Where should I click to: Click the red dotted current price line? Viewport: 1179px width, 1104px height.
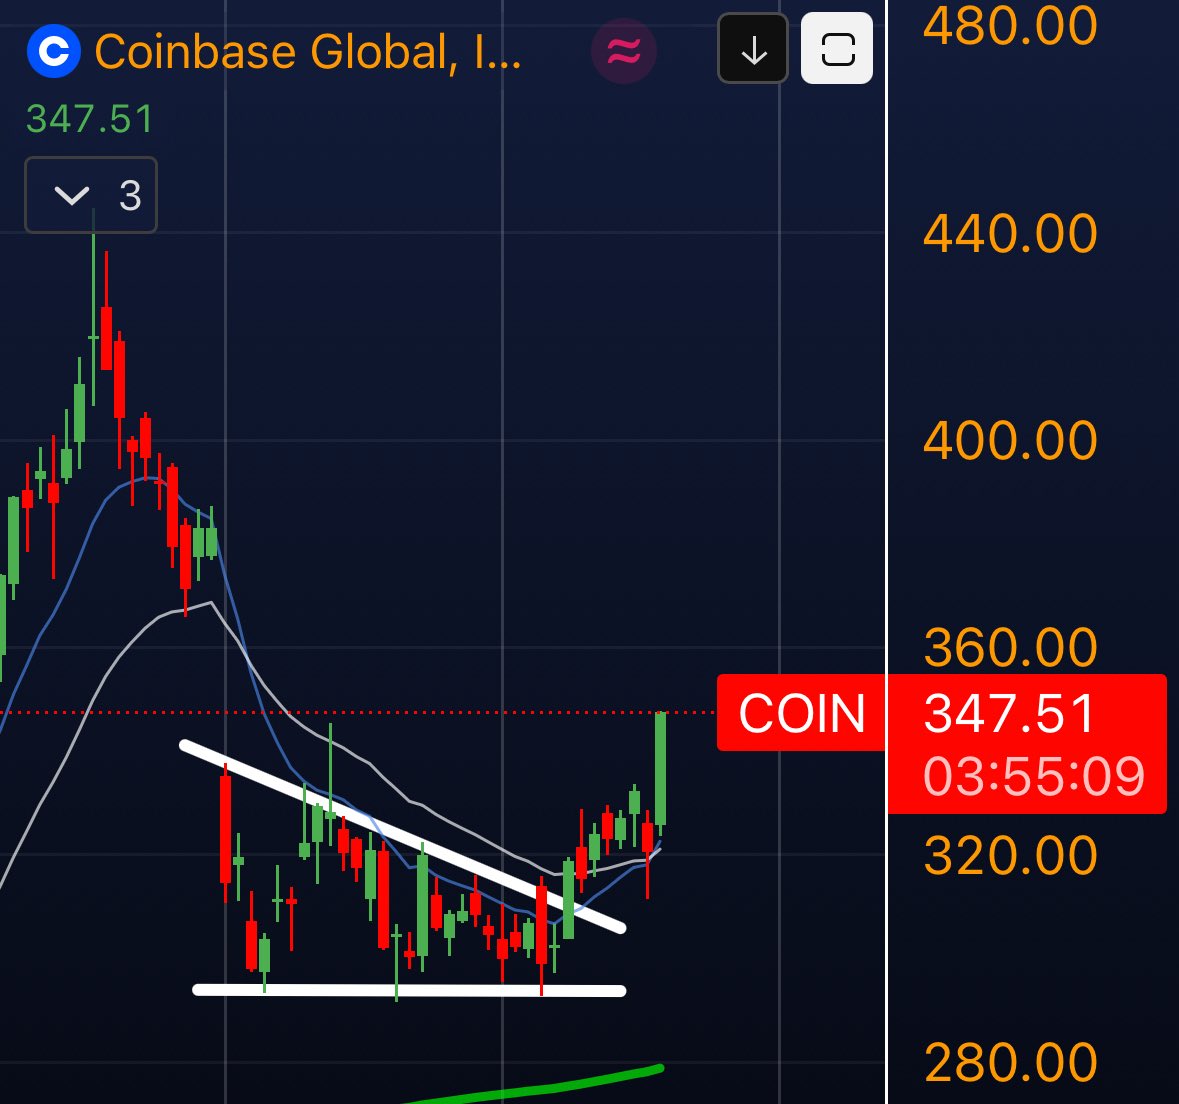tap(358, 711)
